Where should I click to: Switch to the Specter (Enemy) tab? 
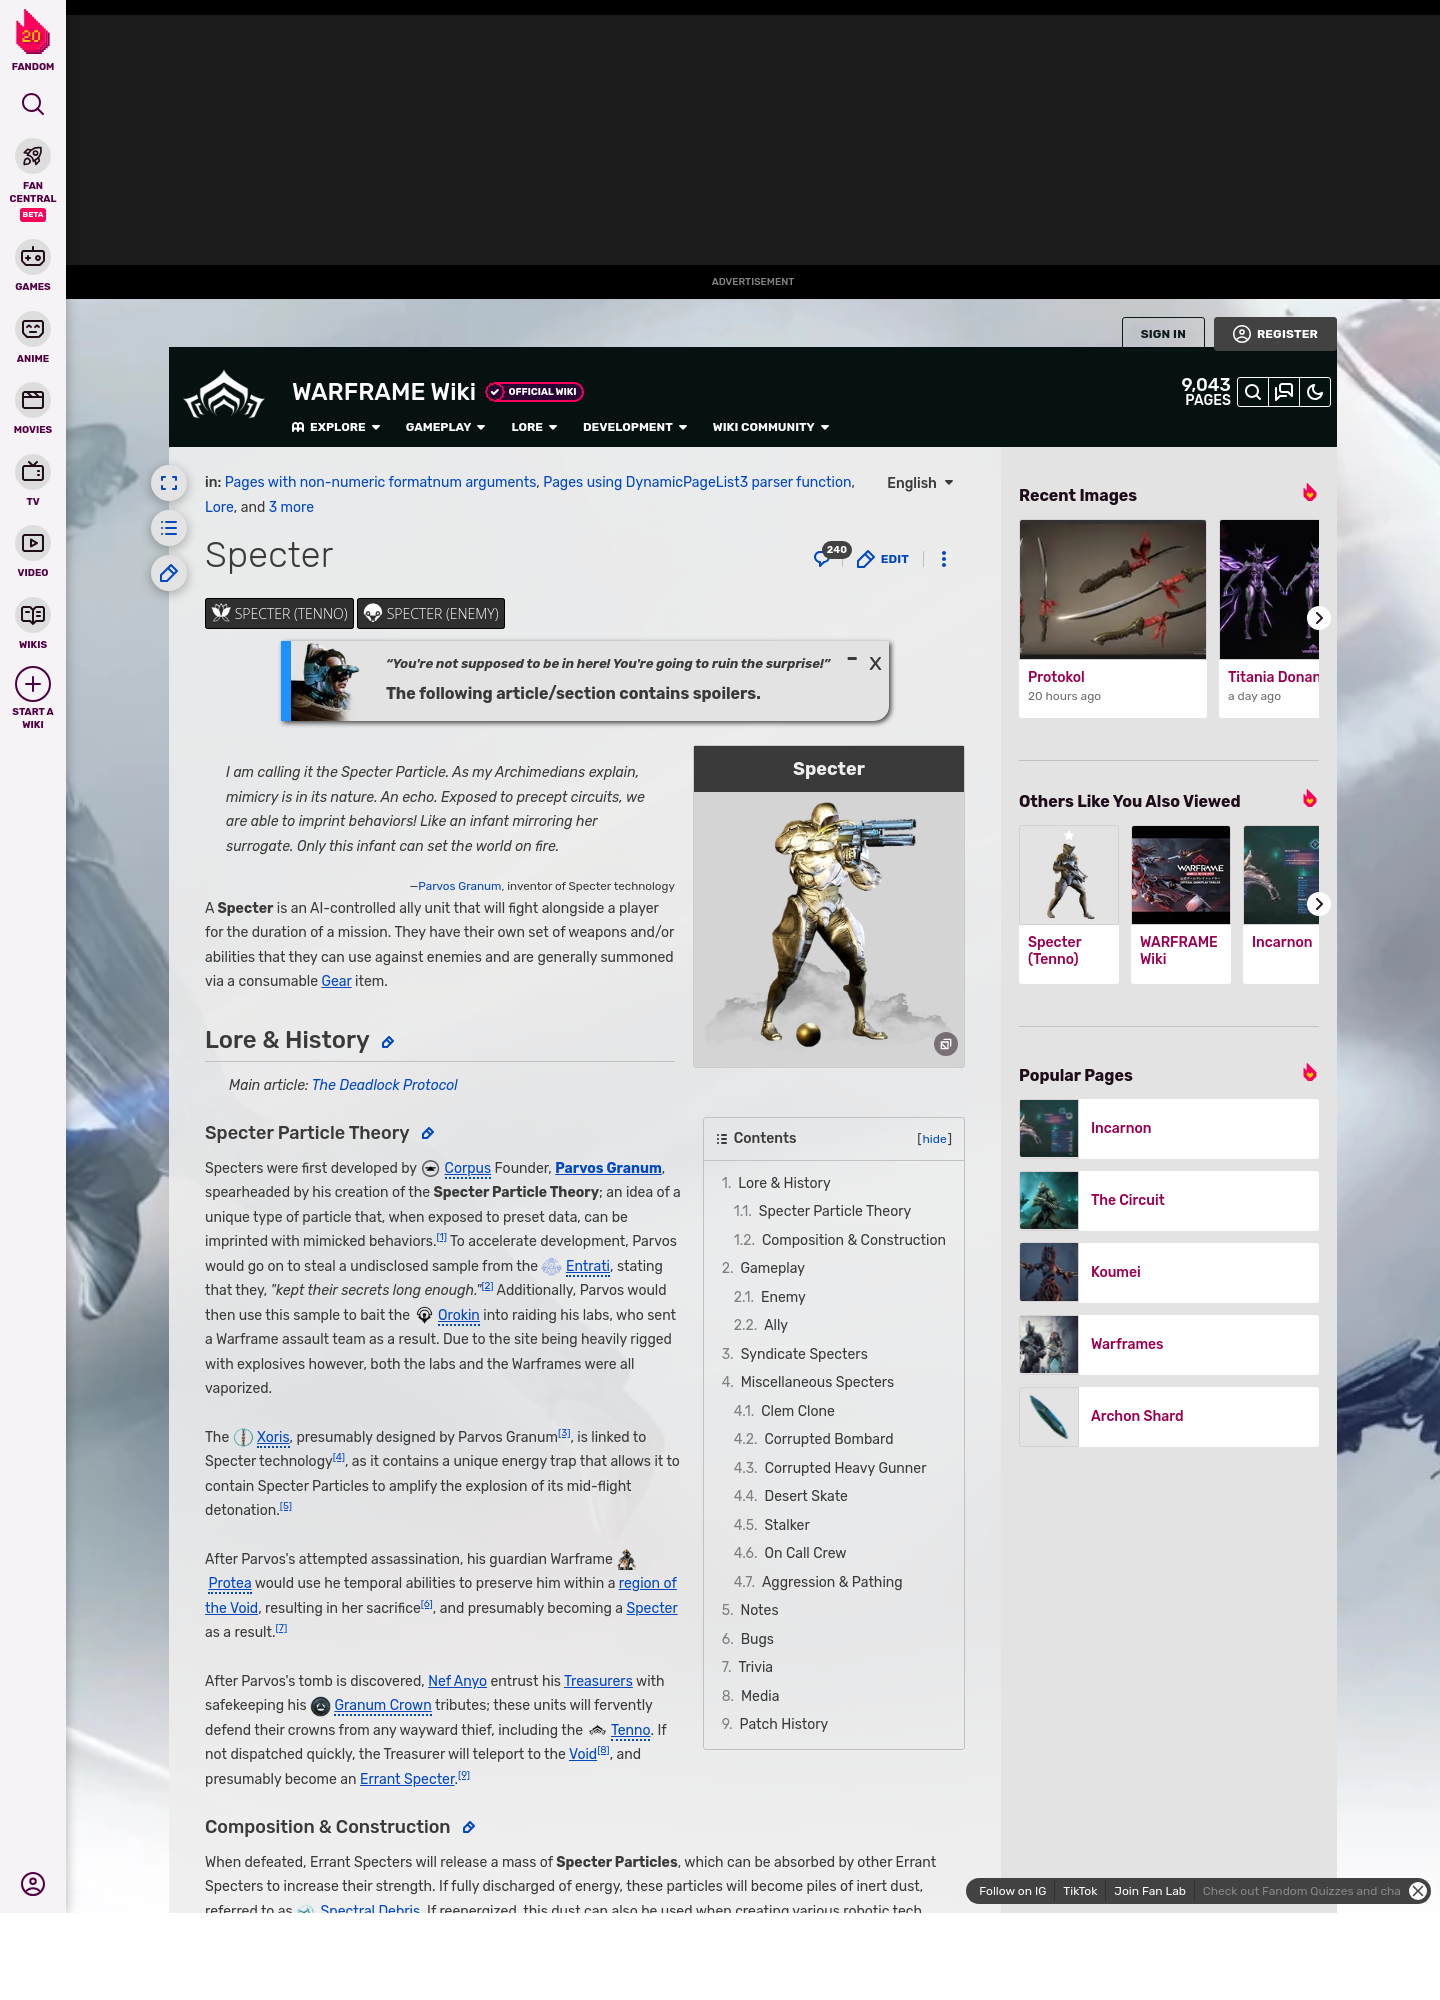[x=431, y=614]
